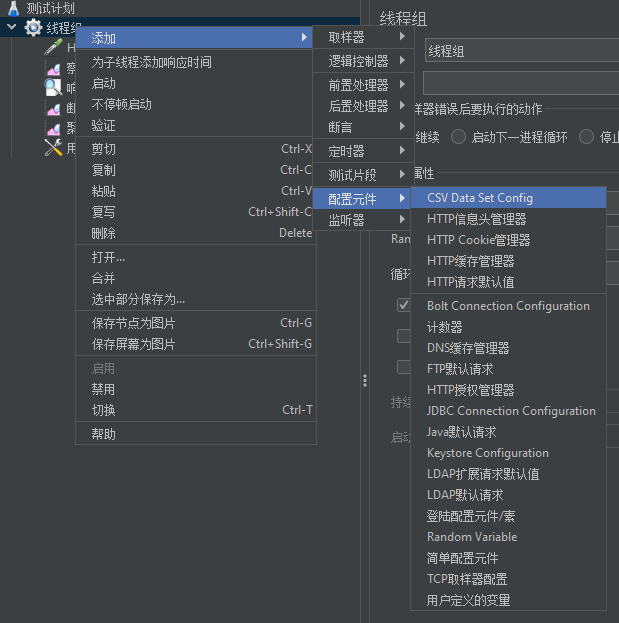Click 保存屏幕为图片

(x=195, y=344)
